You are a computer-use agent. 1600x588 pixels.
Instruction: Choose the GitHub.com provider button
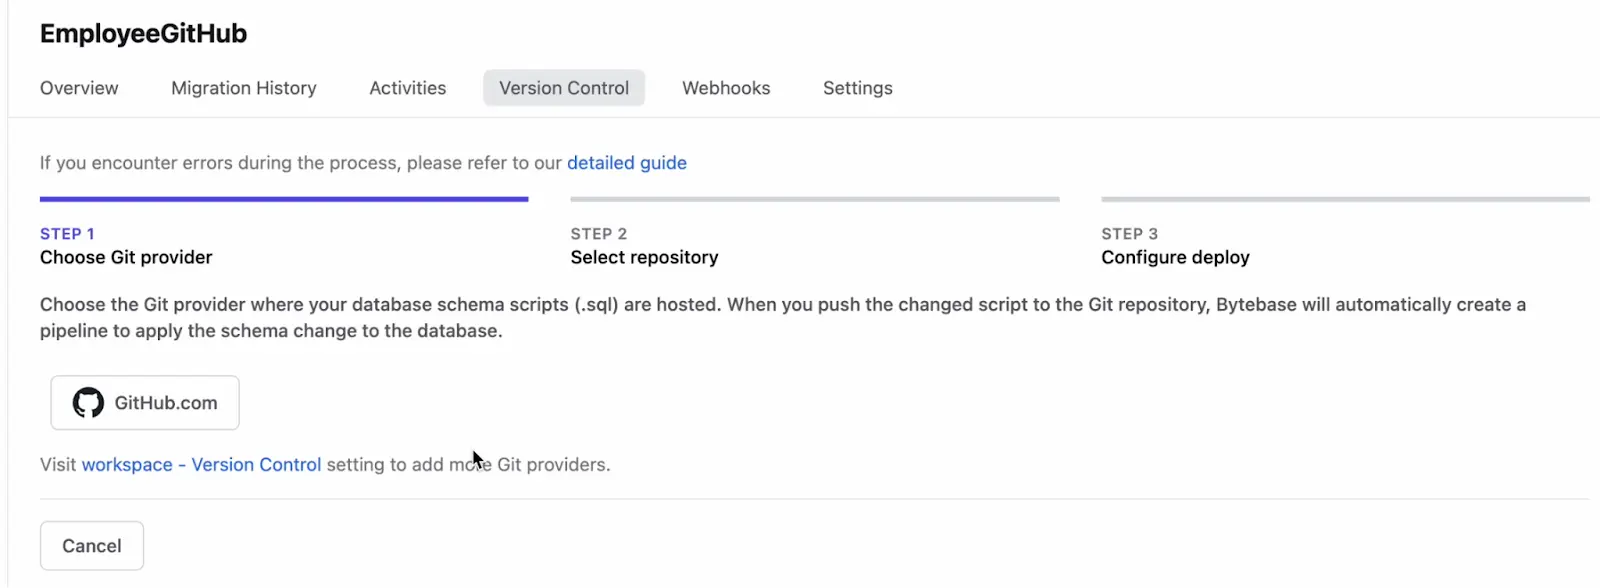[x=145, y=403]
